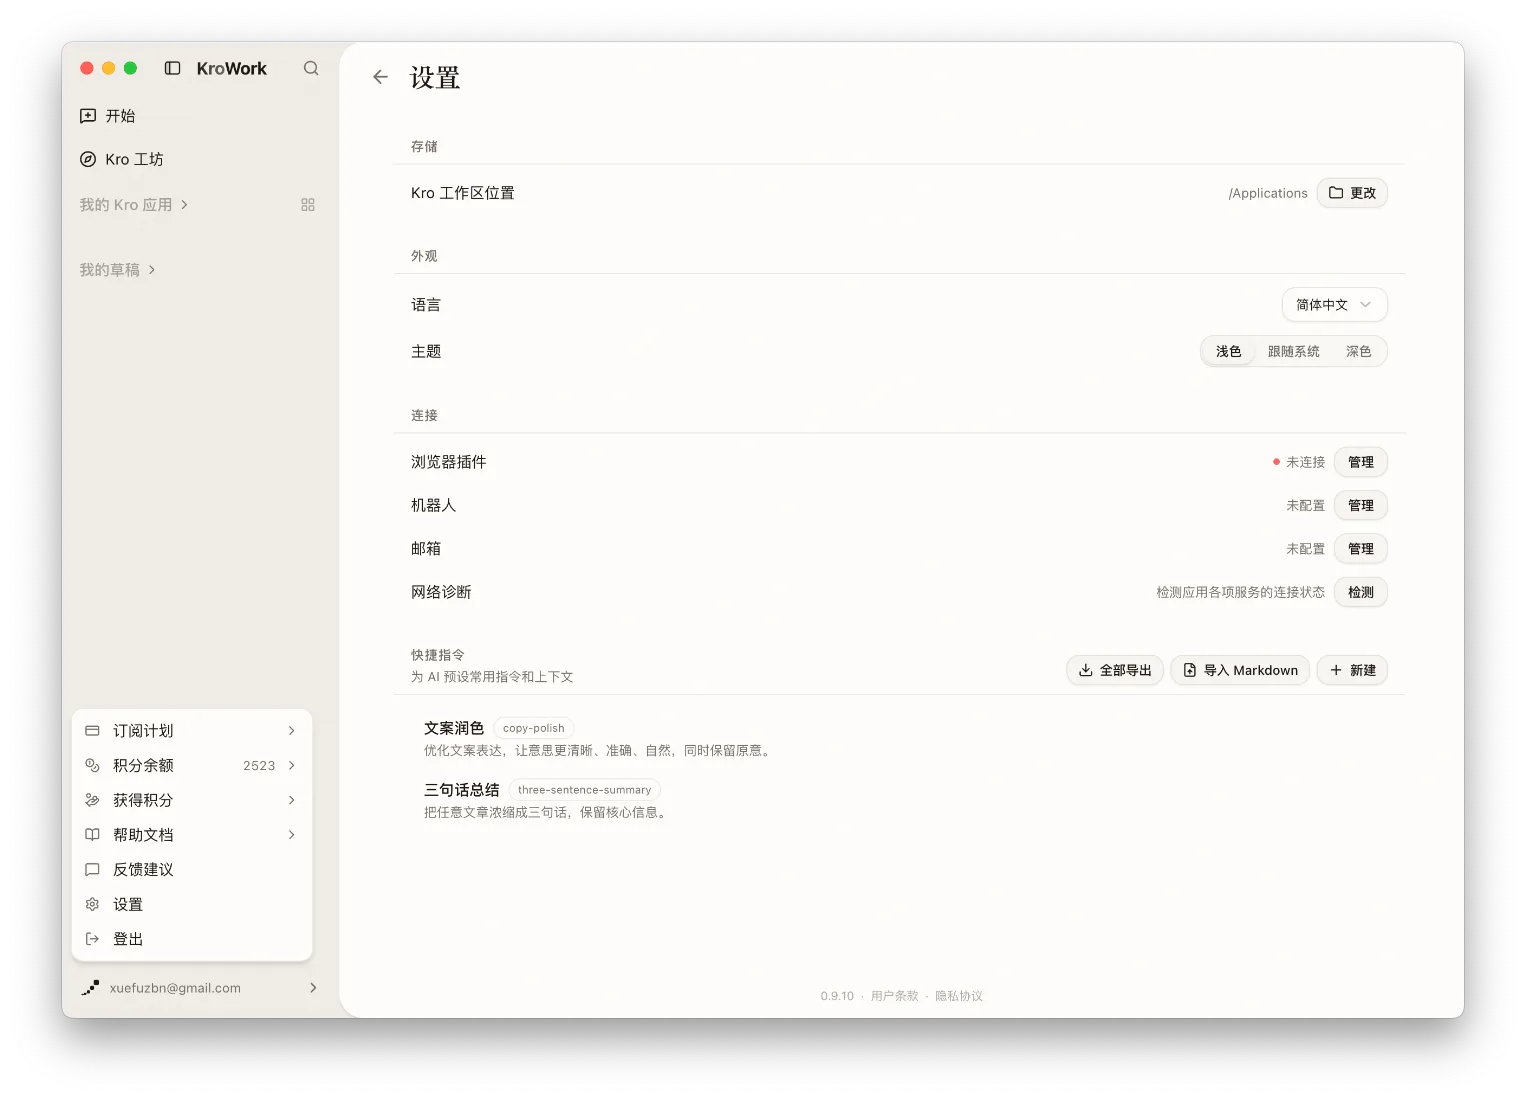1526x1100 pixels.
Task: Open 反馈建议 menu item
Action: (x=192, y=870)
